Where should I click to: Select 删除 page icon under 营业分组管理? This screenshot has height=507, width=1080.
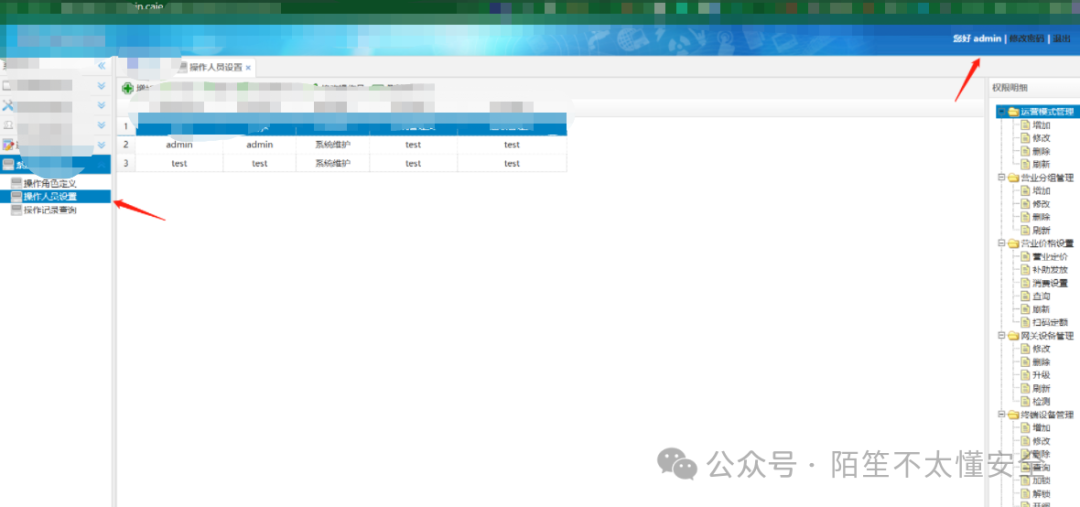(x=1025, y=217)
